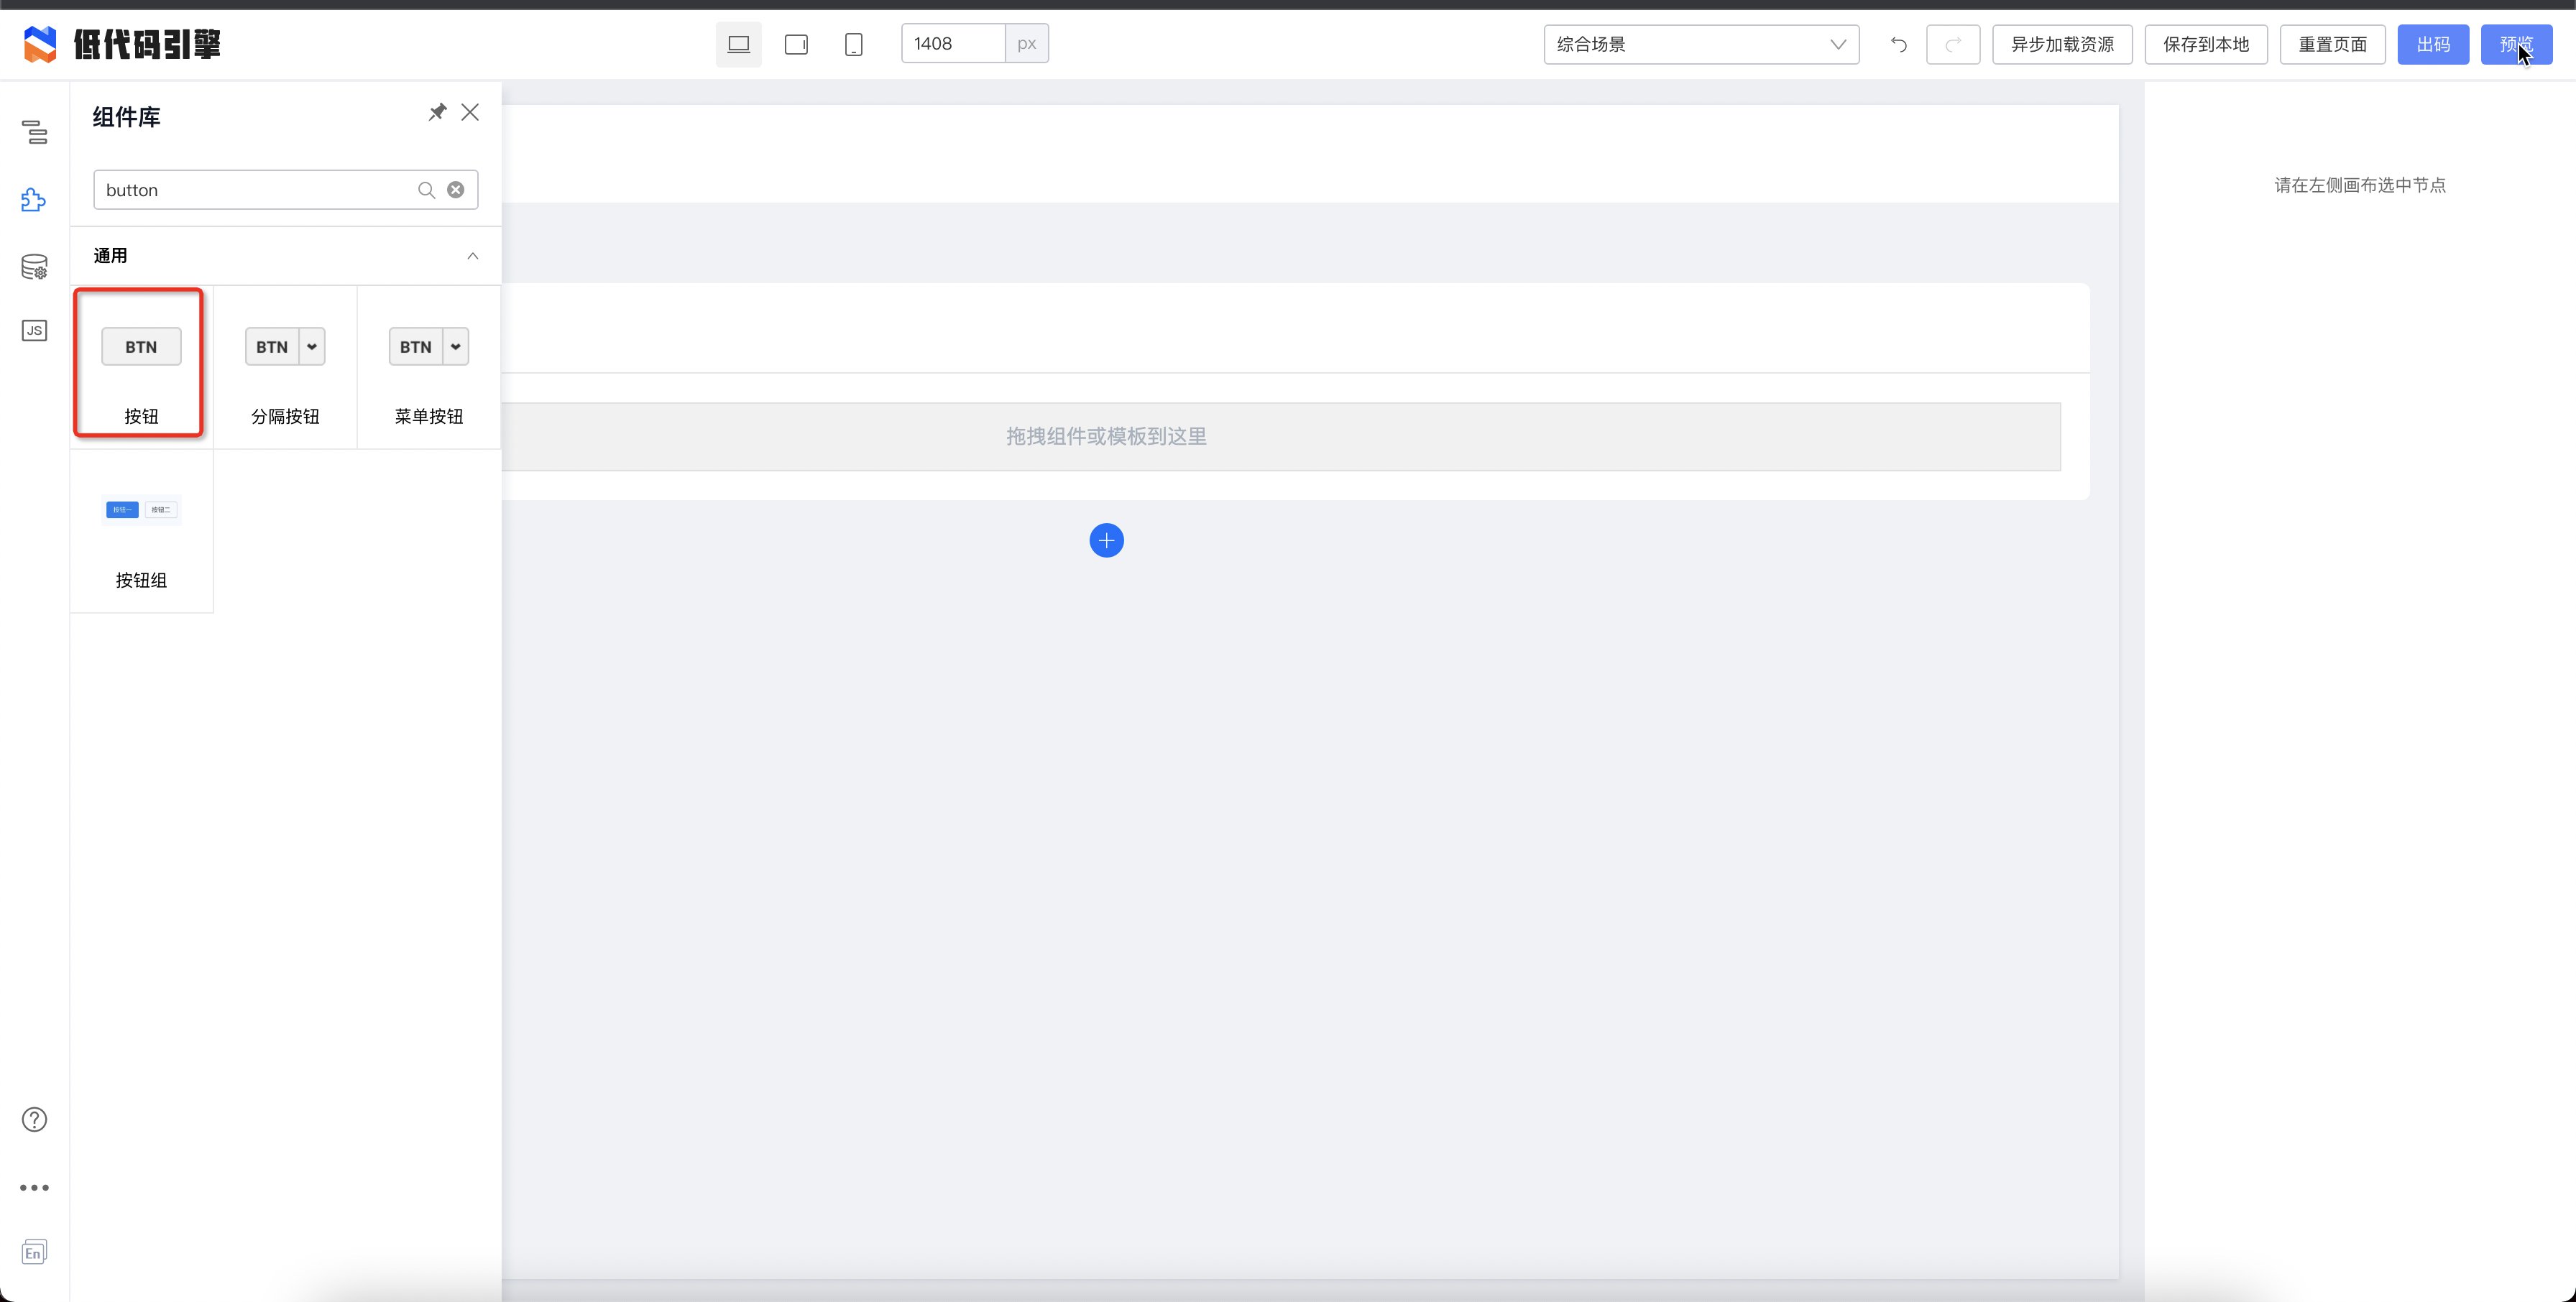Open the outline tree panel icon
The height and width of the screenshot is (1302, 2576).
pos(34,132)
